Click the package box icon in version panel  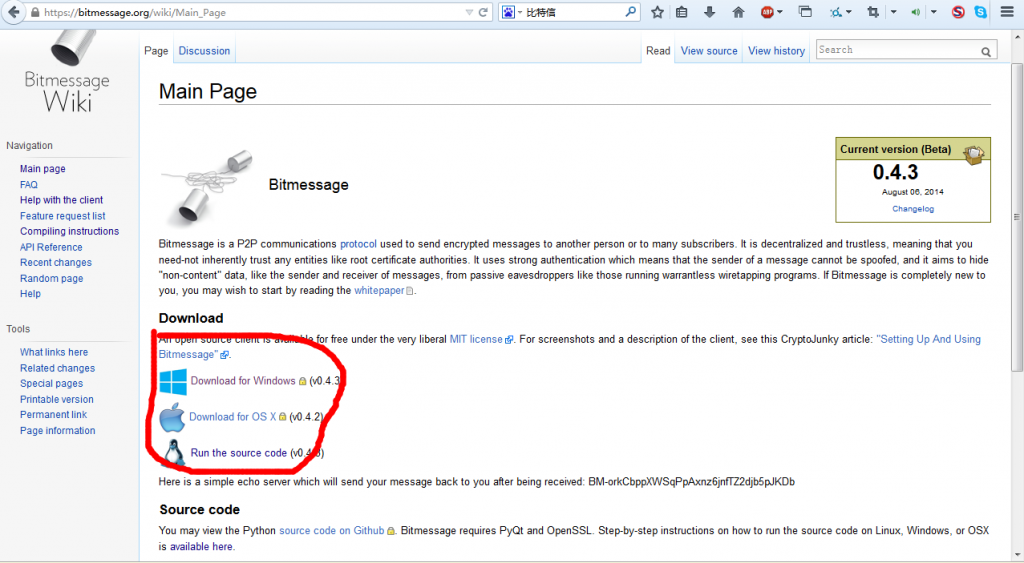click(x=974, y=154)
